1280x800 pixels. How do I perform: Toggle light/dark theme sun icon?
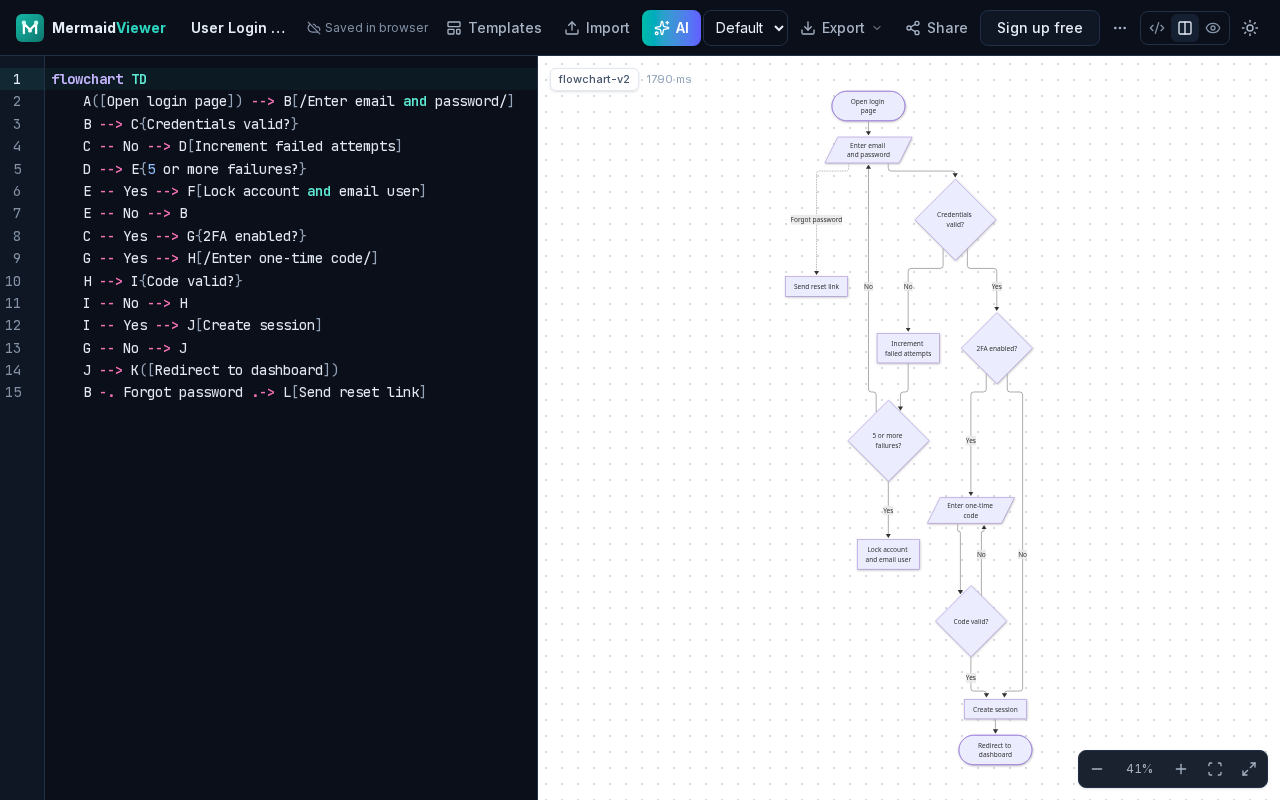1250,28
